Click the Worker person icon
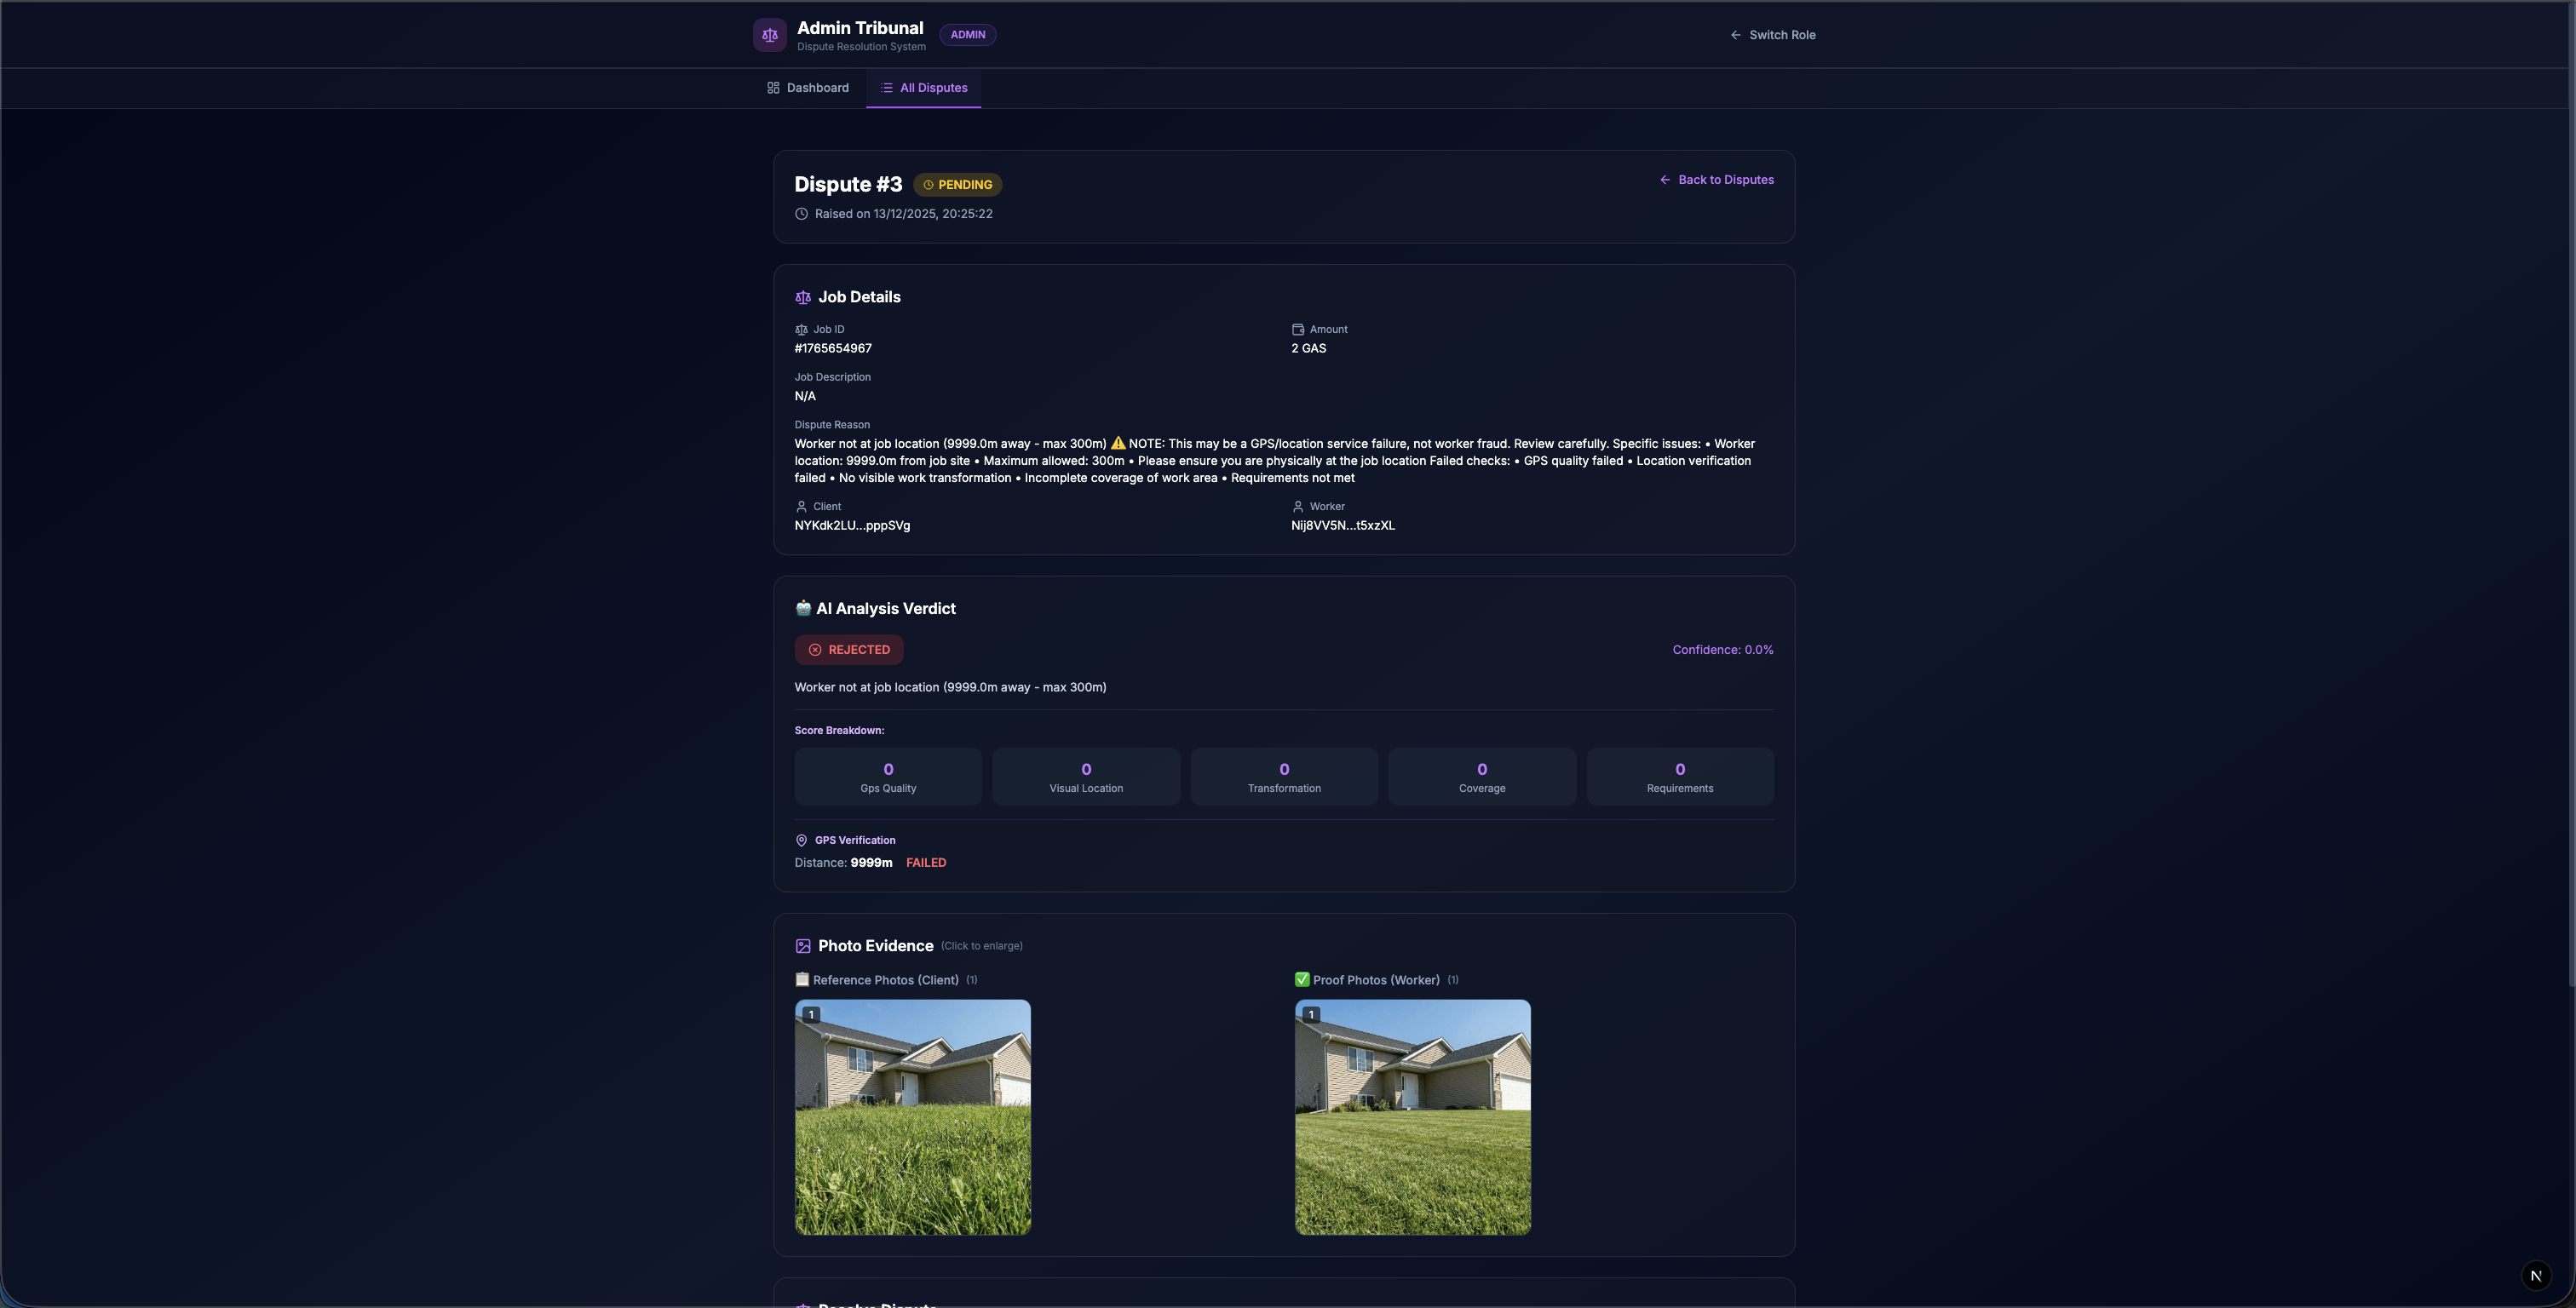 tap(1297, 507)
